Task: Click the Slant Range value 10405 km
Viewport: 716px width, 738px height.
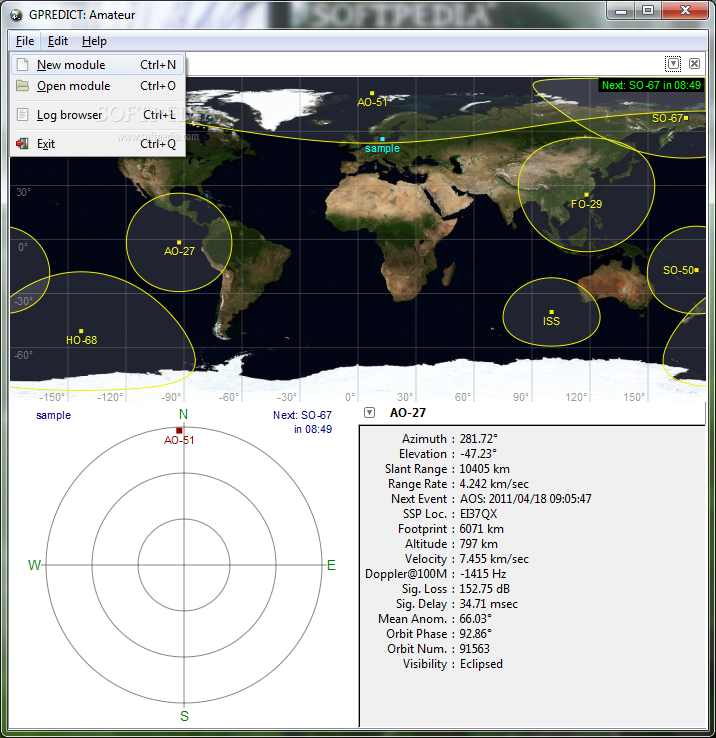Action: 484,469
